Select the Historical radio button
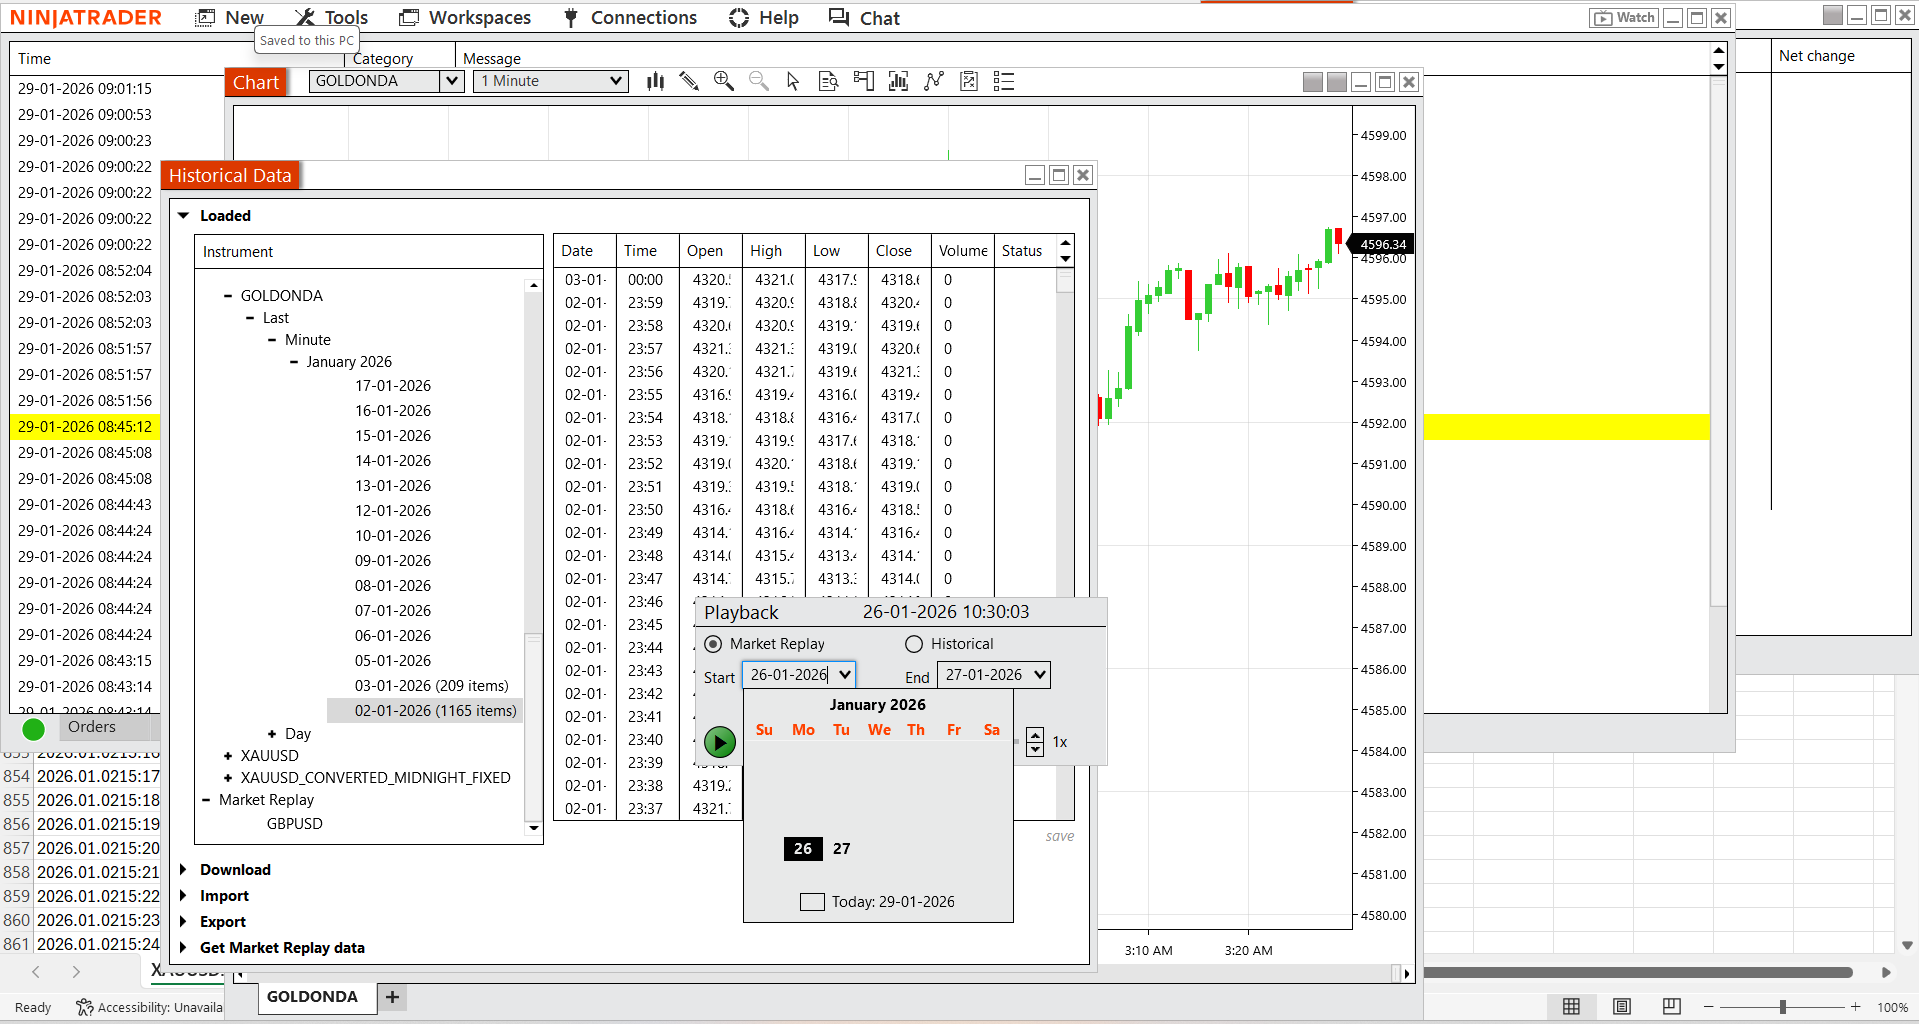Image resolution: width=1919 pixels, height=1024 pixels. 914,644
